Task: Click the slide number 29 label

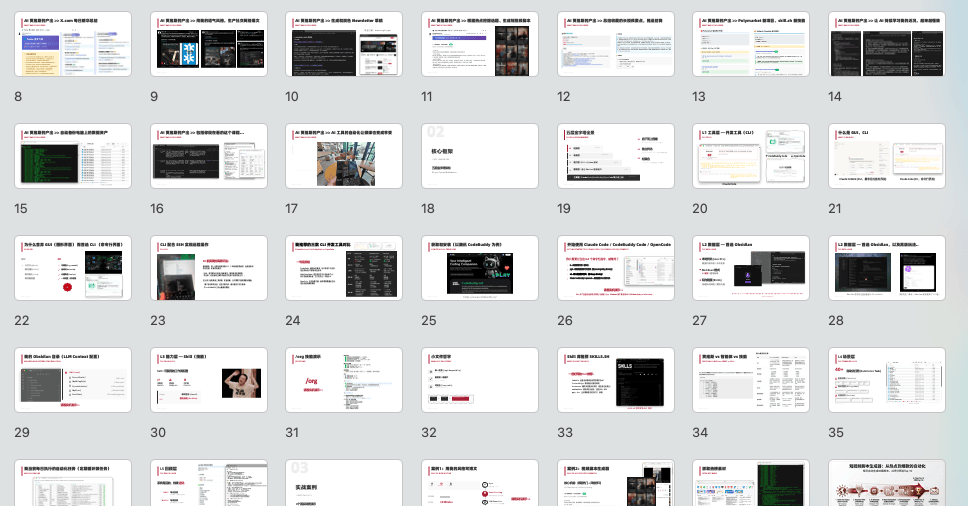Action: point(22,433)
